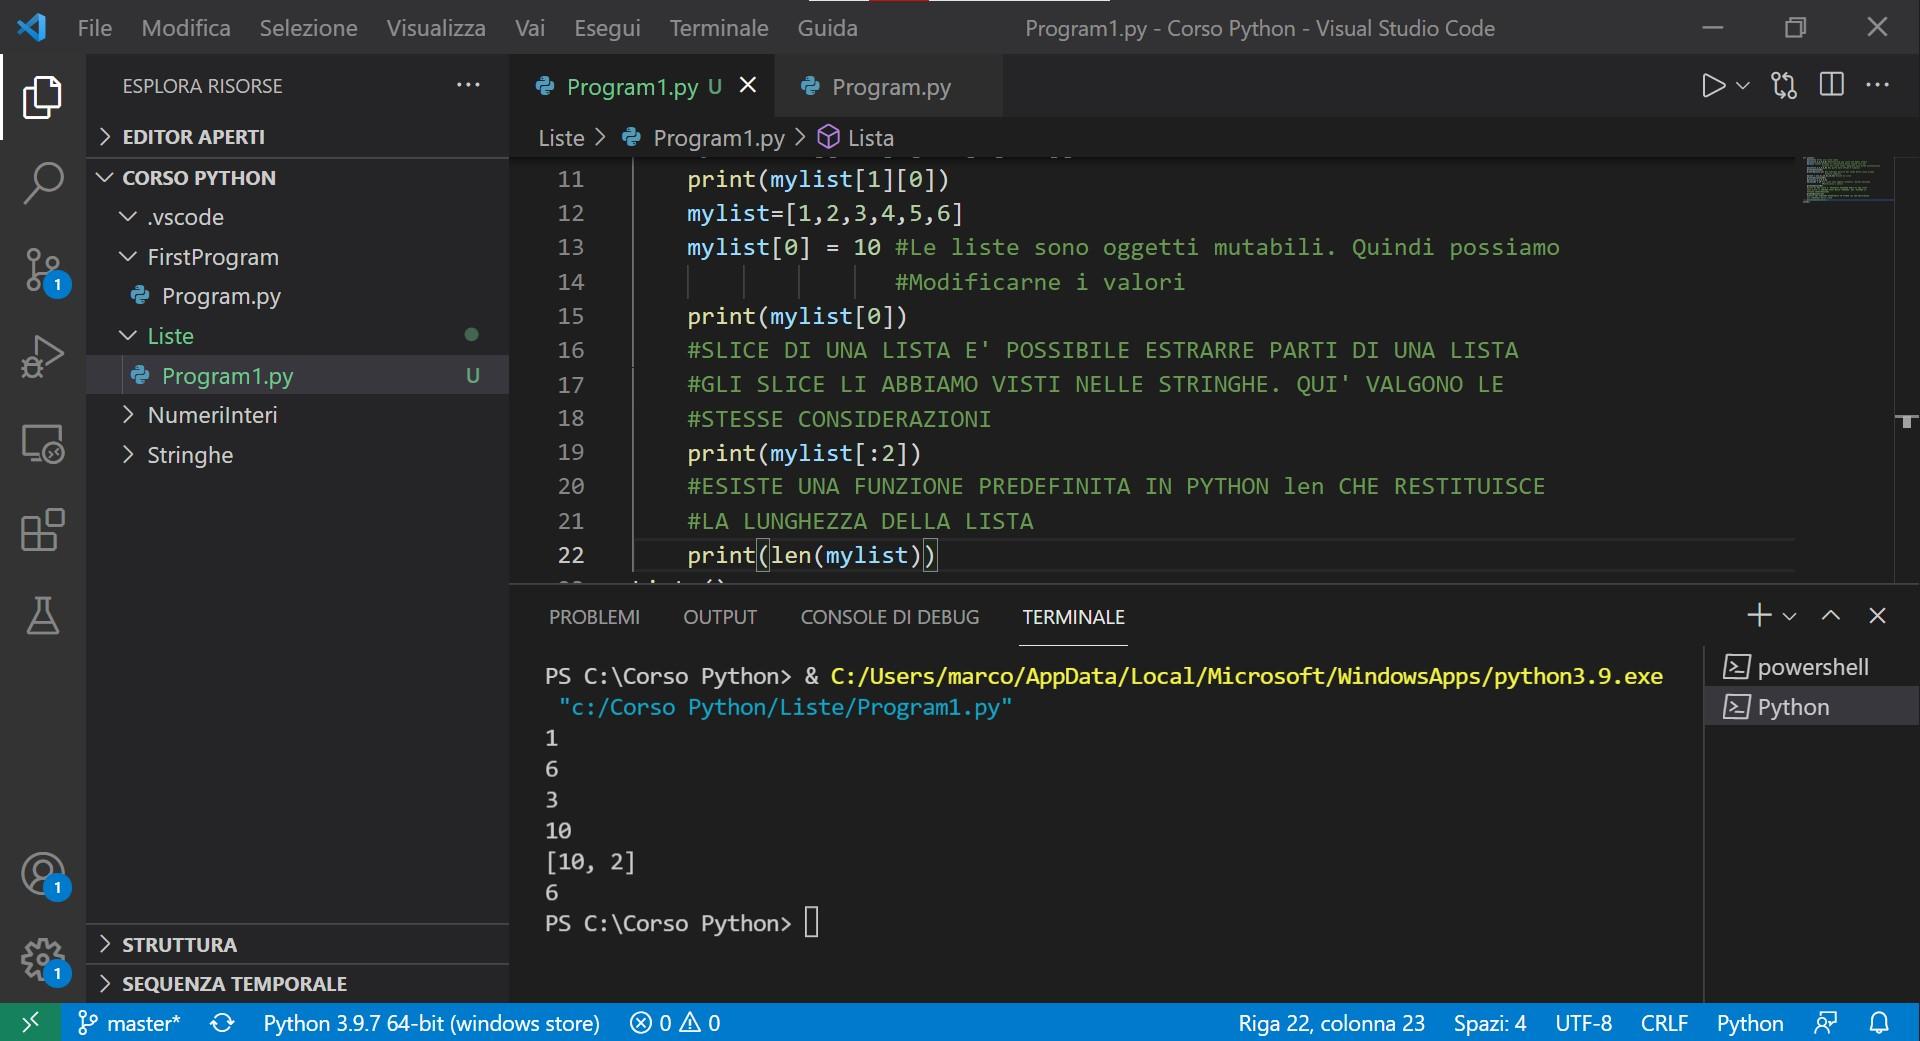Click the Liste breadcrumb segment
1920x1041 pixels.
coord(561,138)
